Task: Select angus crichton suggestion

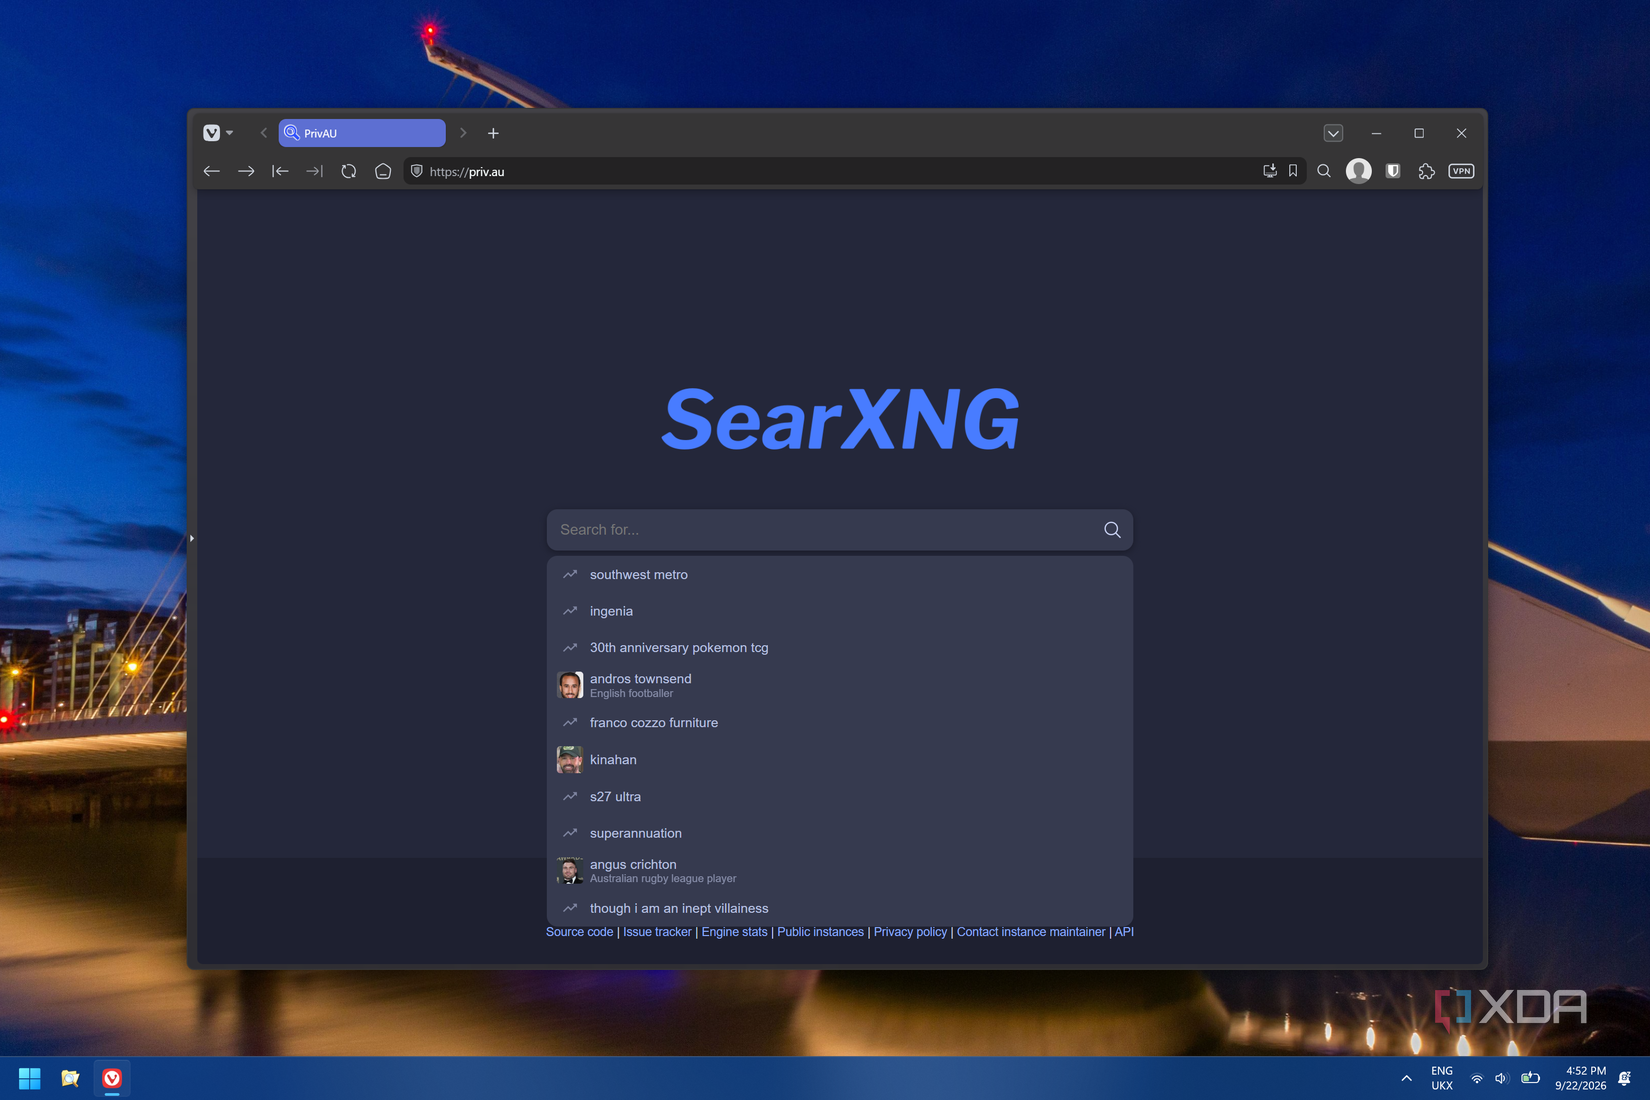Action: [x=840, y=871]
